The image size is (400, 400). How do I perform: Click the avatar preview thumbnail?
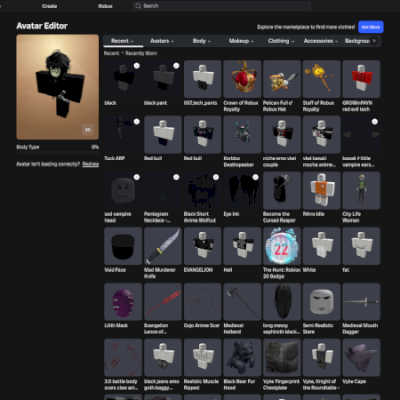click(x=58, y=87)
